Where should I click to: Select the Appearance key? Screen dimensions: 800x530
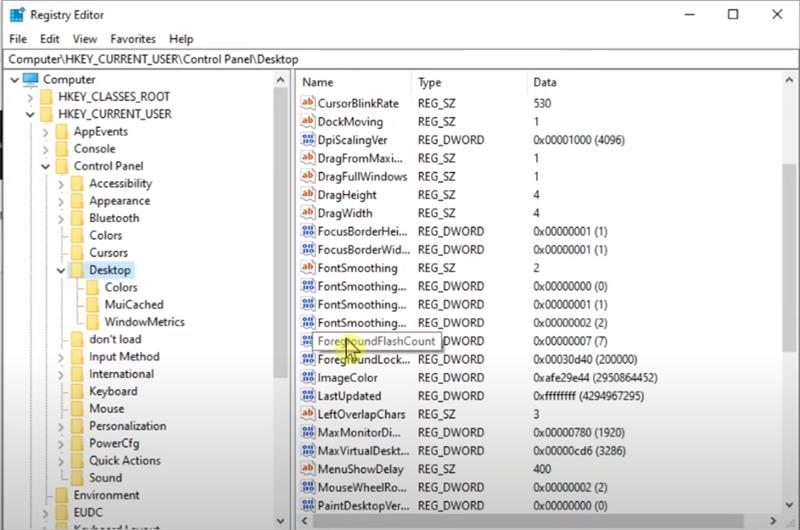point(120,200)
